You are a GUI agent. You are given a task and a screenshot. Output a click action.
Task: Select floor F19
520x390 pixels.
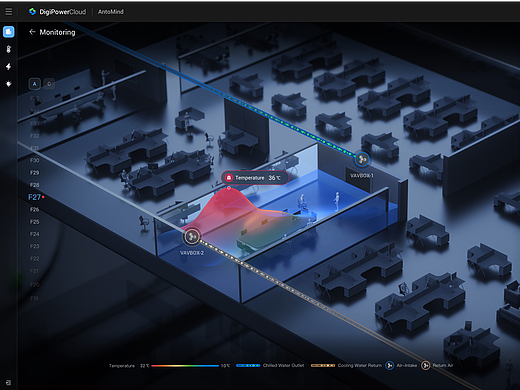pos(35,298)
